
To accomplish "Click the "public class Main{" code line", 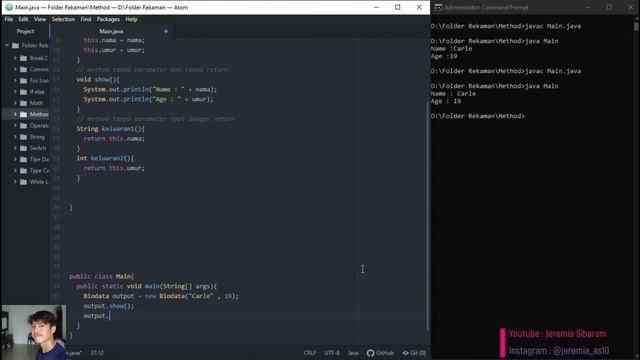I will (x=101, y=276).
